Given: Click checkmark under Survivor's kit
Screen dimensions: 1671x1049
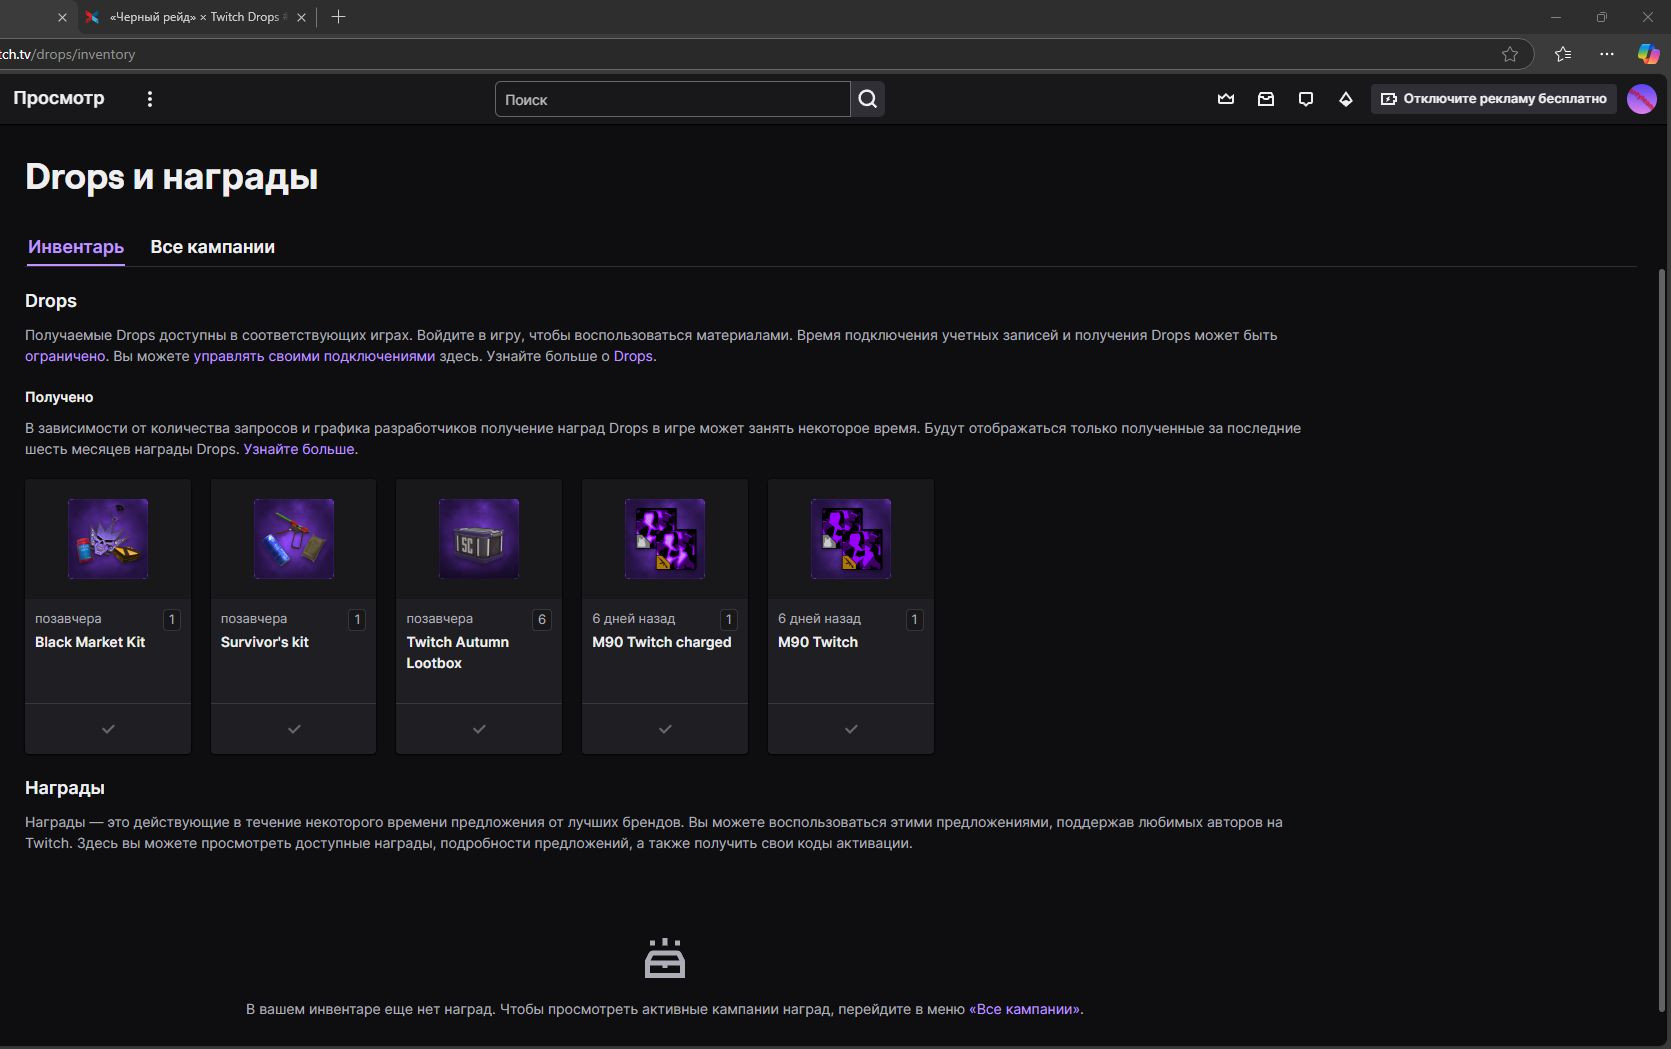Looking at the screenshot, I should tap(294, 729).
